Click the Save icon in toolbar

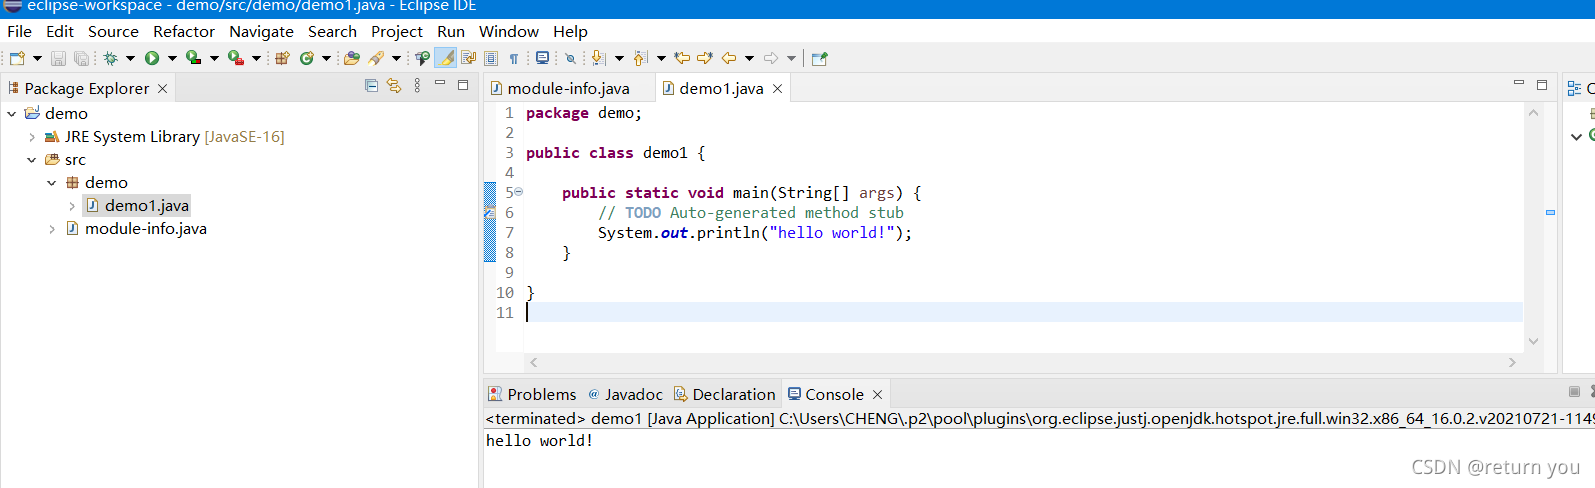(58, 58)
